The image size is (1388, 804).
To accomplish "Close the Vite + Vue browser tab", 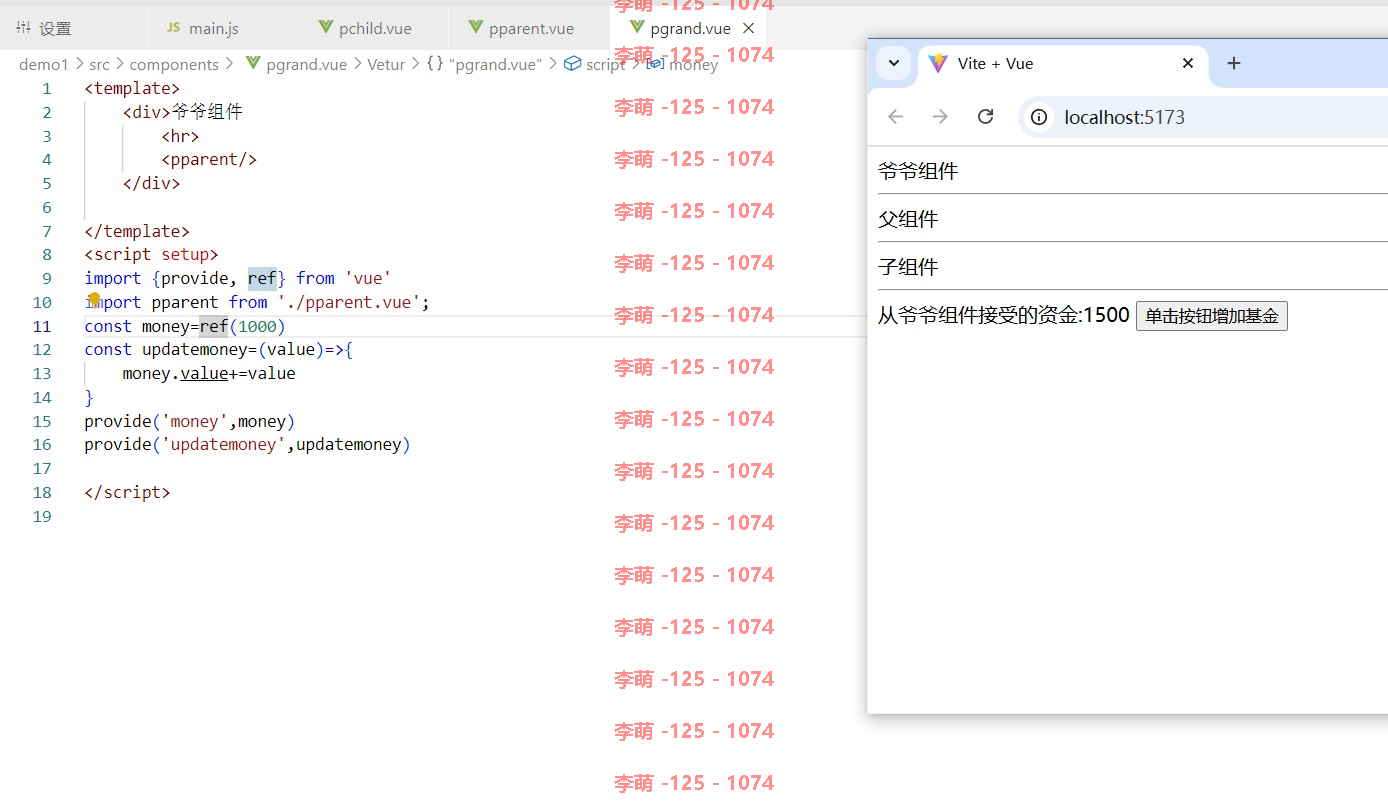I will [x=1188, y=63].
